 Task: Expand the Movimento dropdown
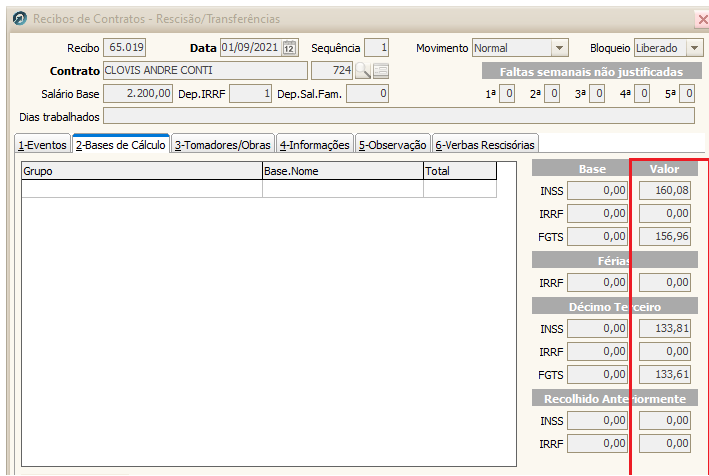point(559,48)
